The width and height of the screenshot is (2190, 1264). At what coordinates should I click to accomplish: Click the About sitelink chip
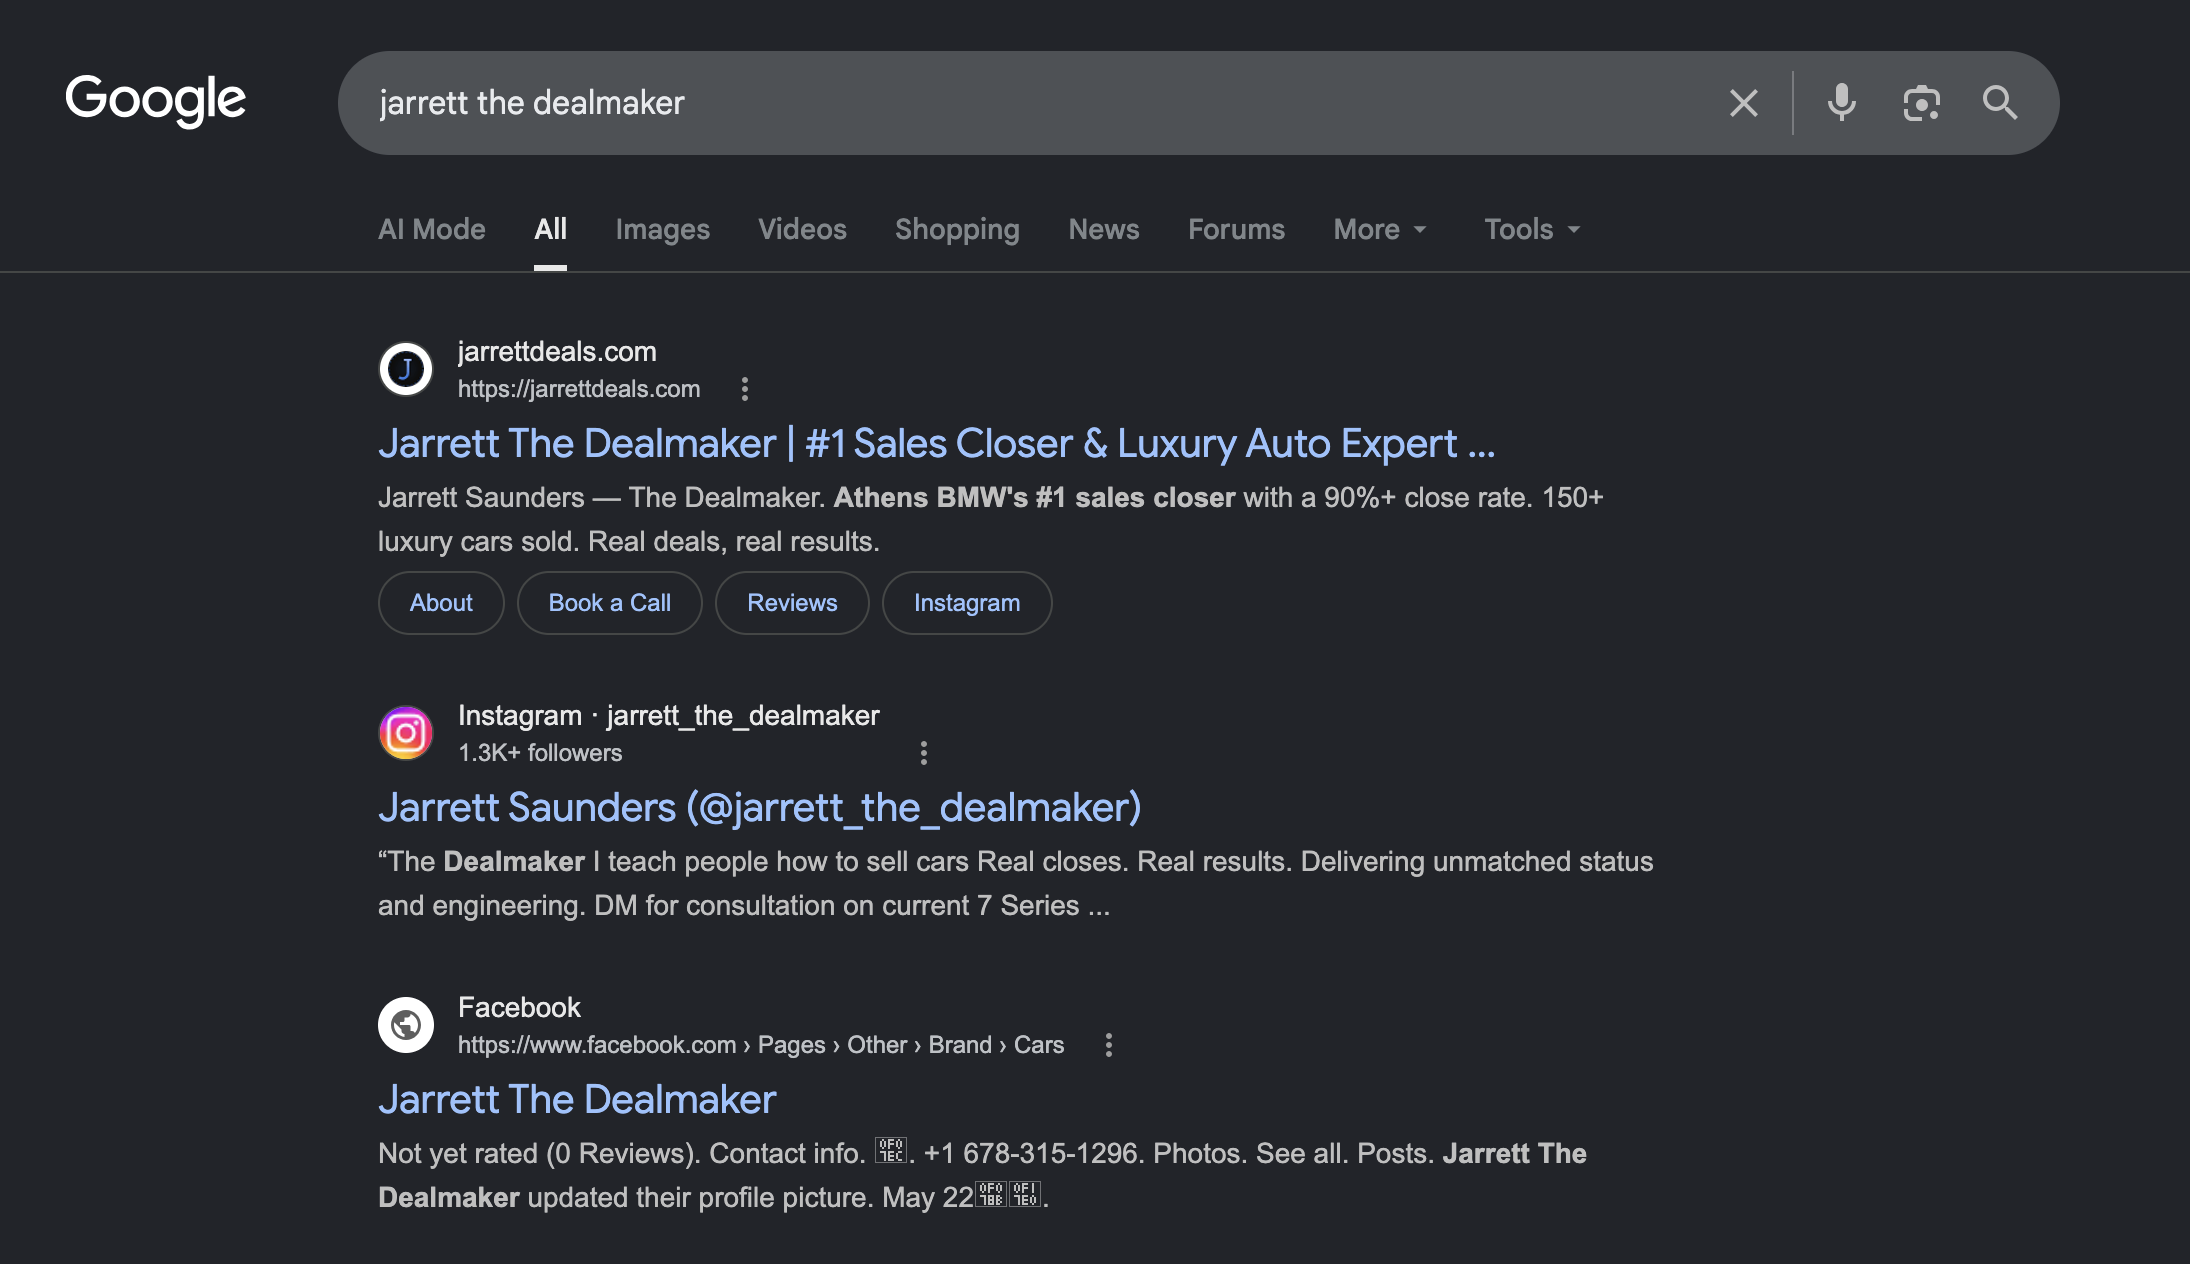pos(441,603)
